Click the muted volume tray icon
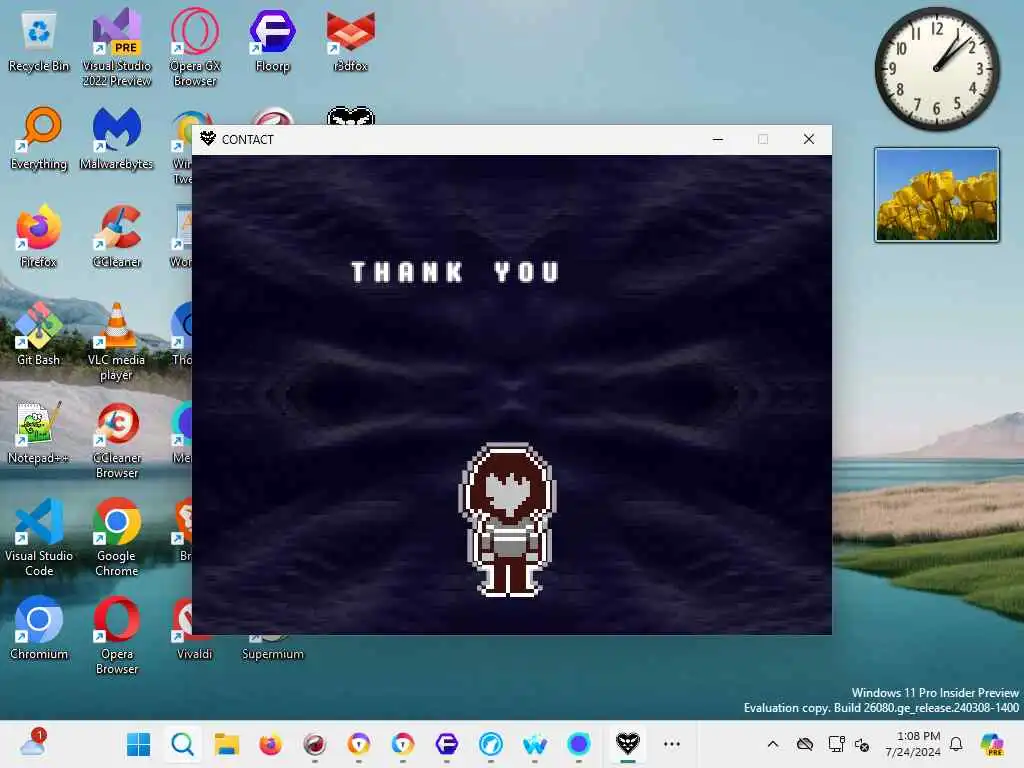Screen dimensions: 1024x768 (862, 744)
